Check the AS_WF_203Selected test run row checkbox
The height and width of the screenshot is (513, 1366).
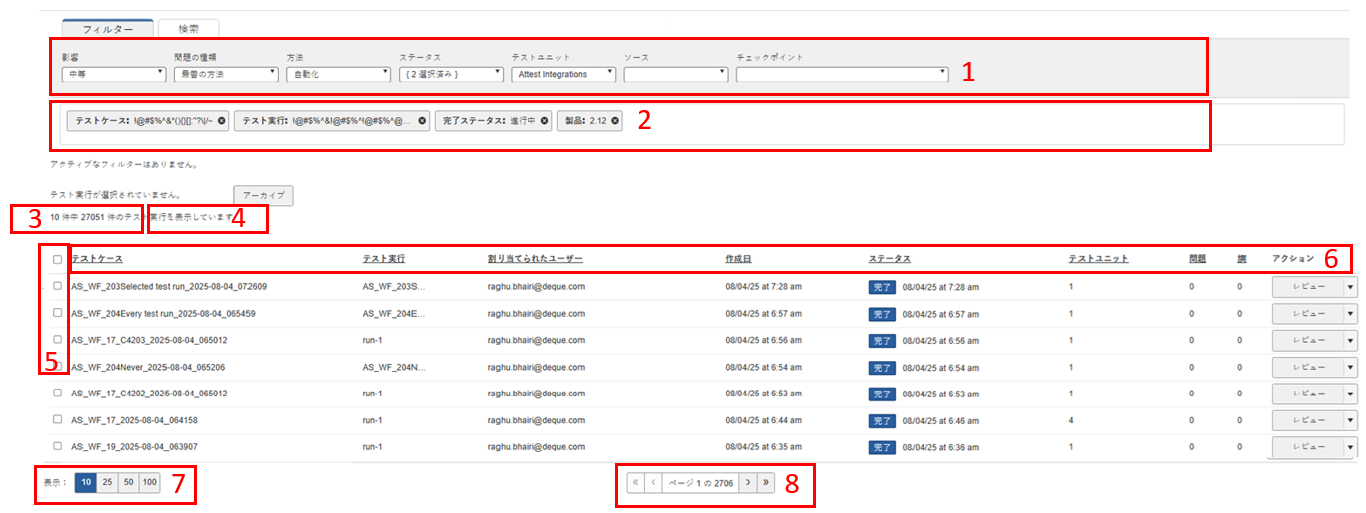point(58,286)
